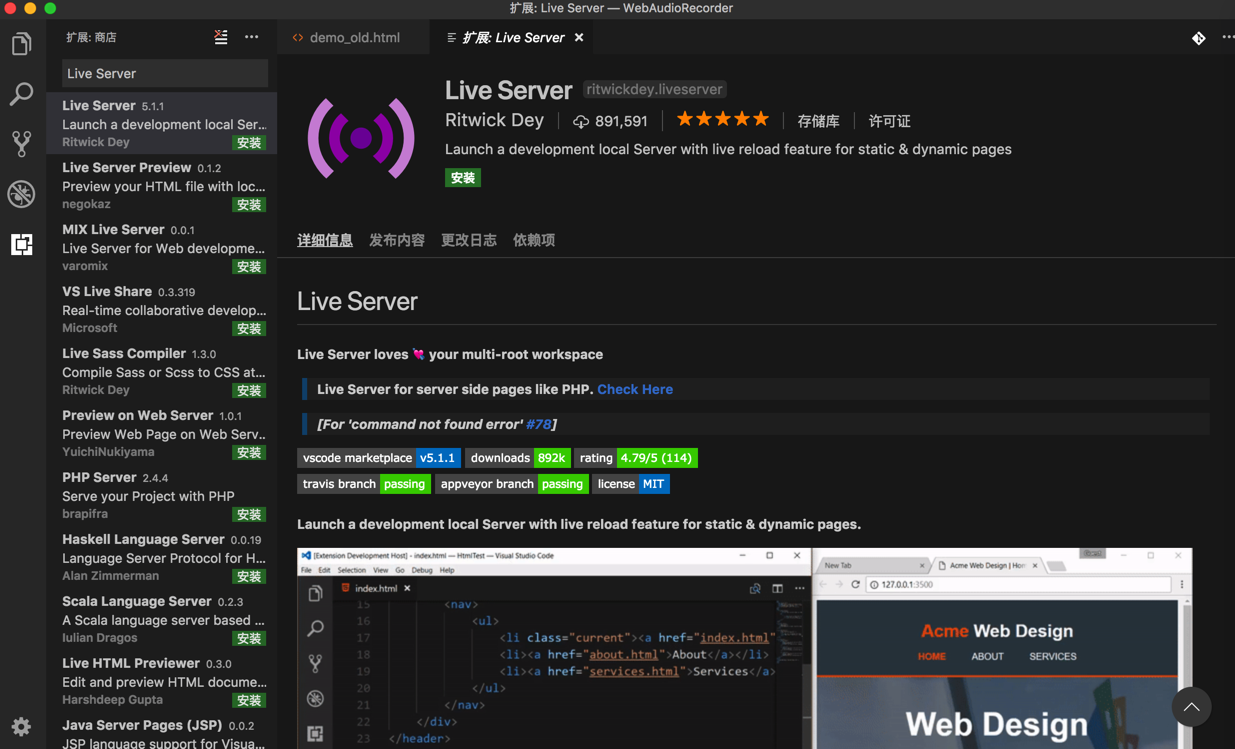The image size is (1235, 749).
Task: Open the Check Here link
Action: coord(634,389)
